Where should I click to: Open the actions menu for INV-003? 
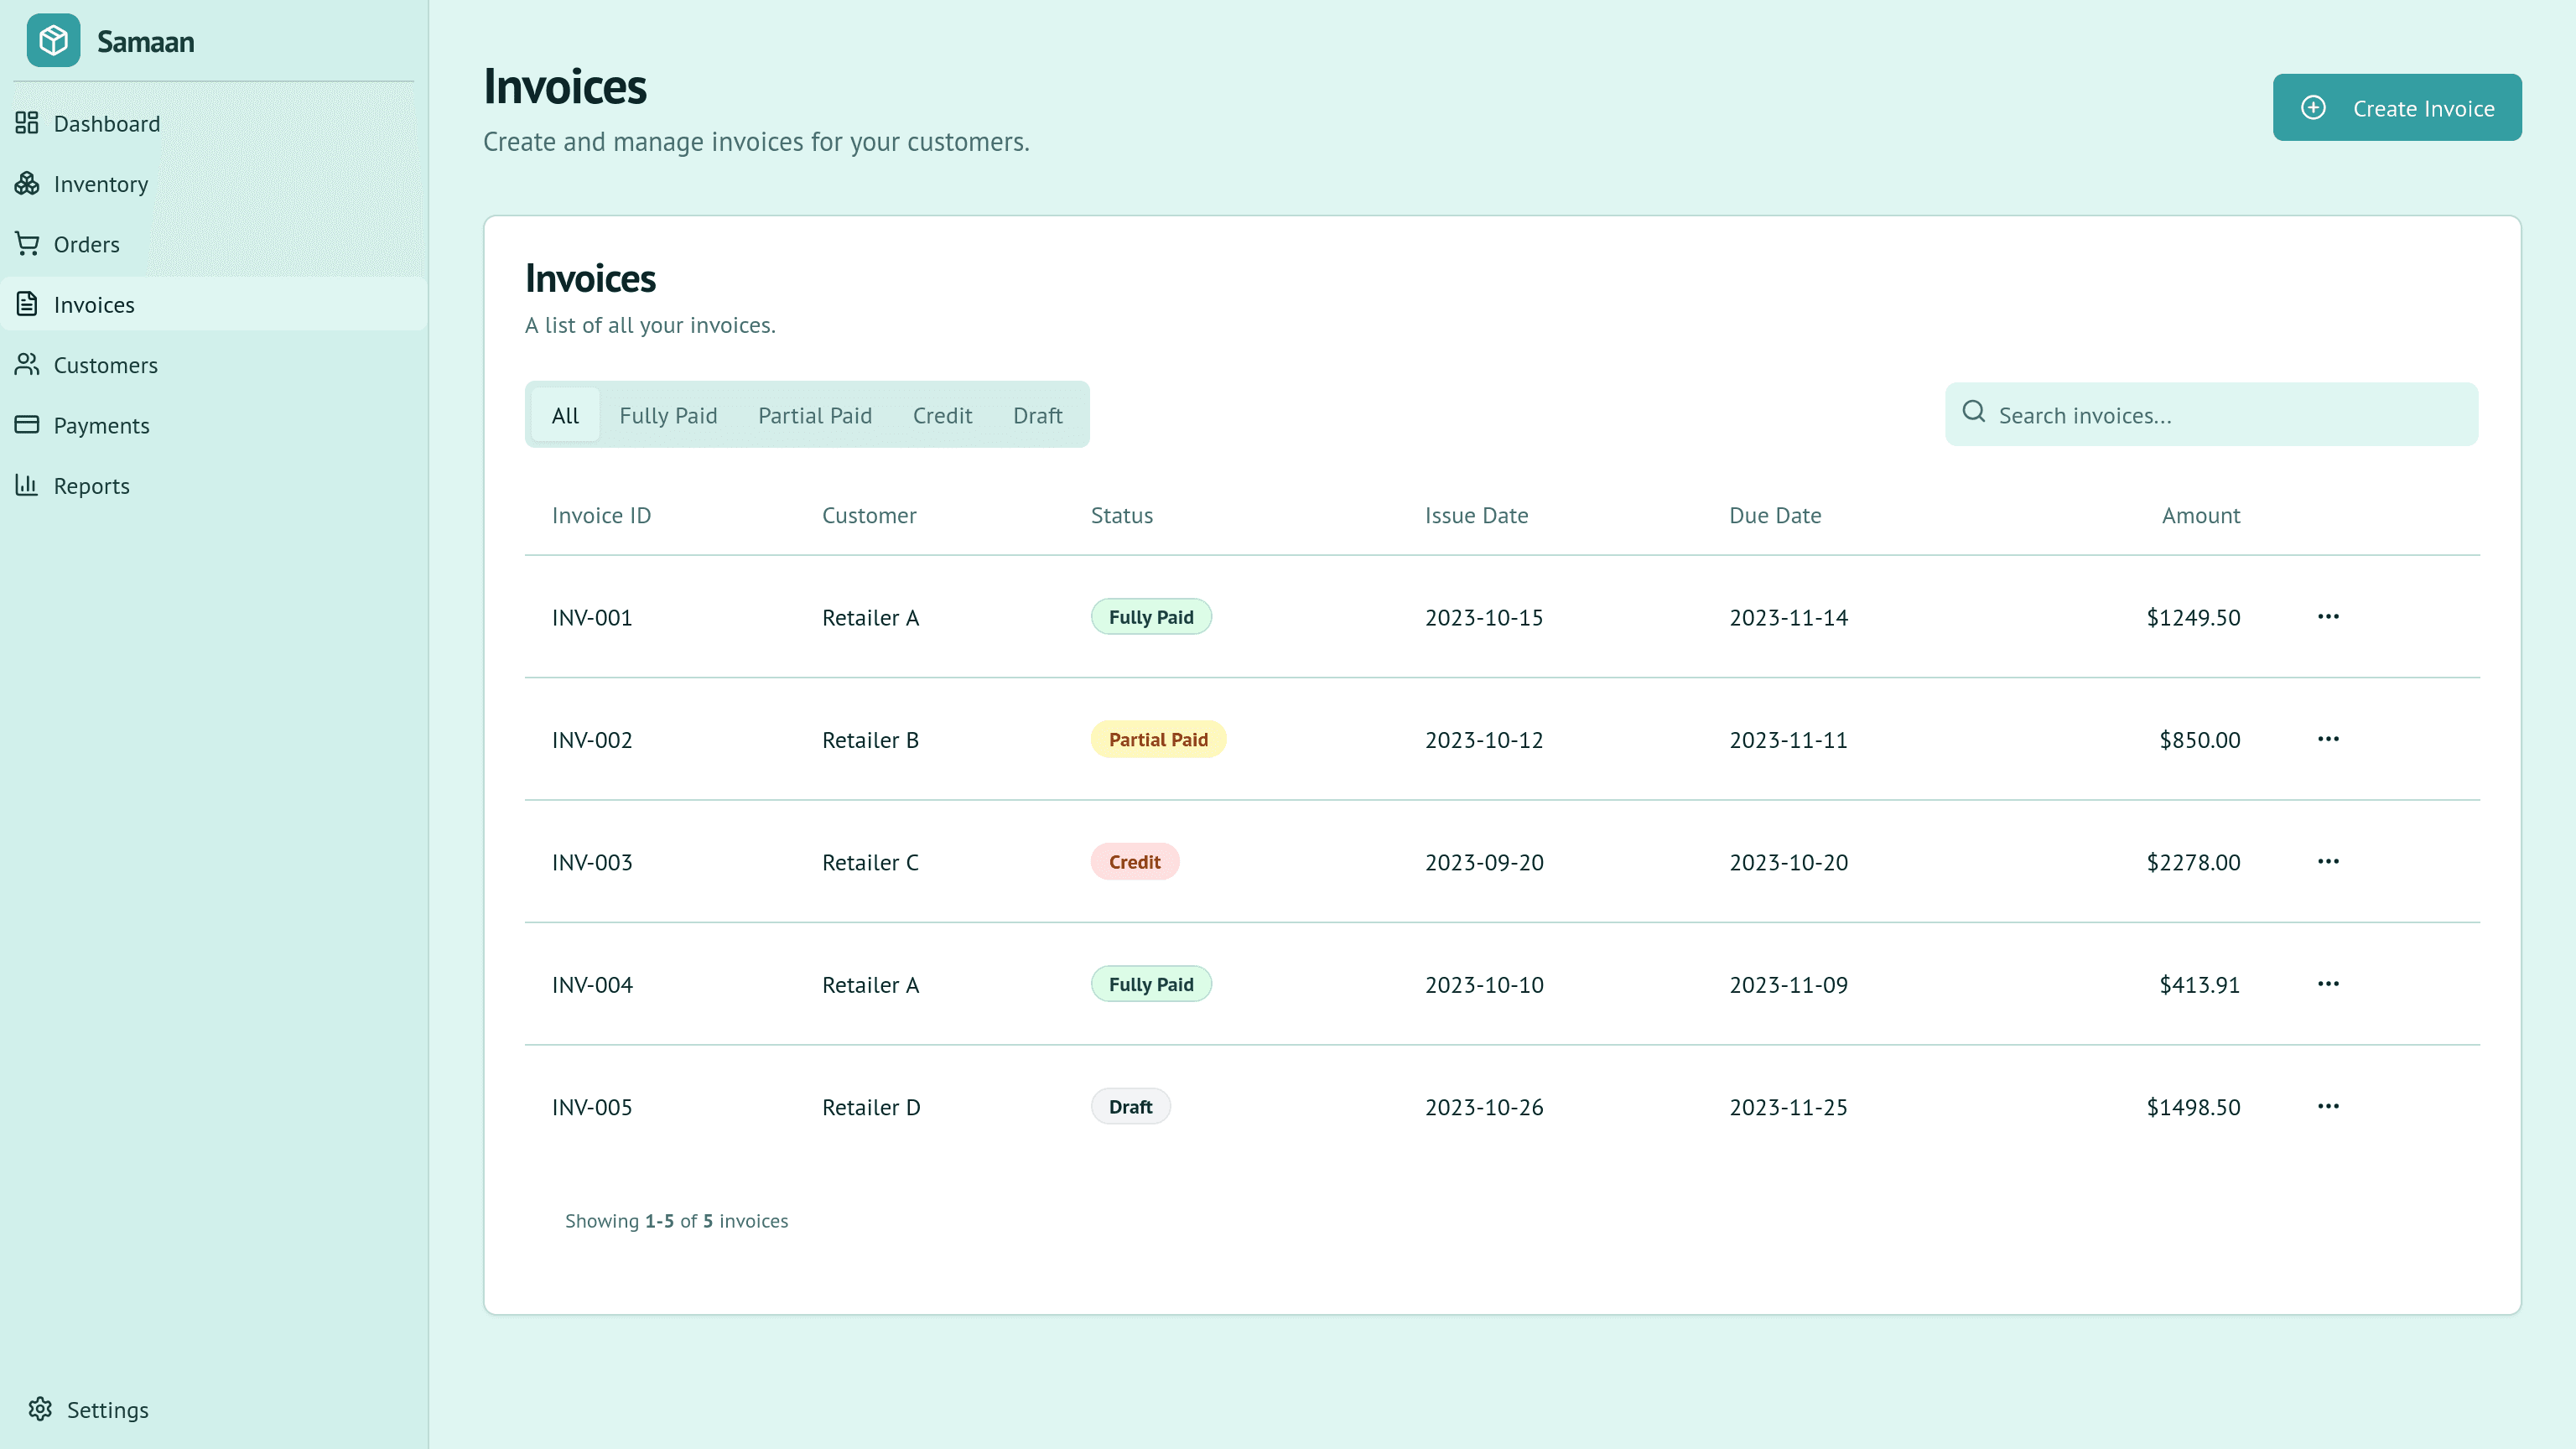coord(2329,861)
